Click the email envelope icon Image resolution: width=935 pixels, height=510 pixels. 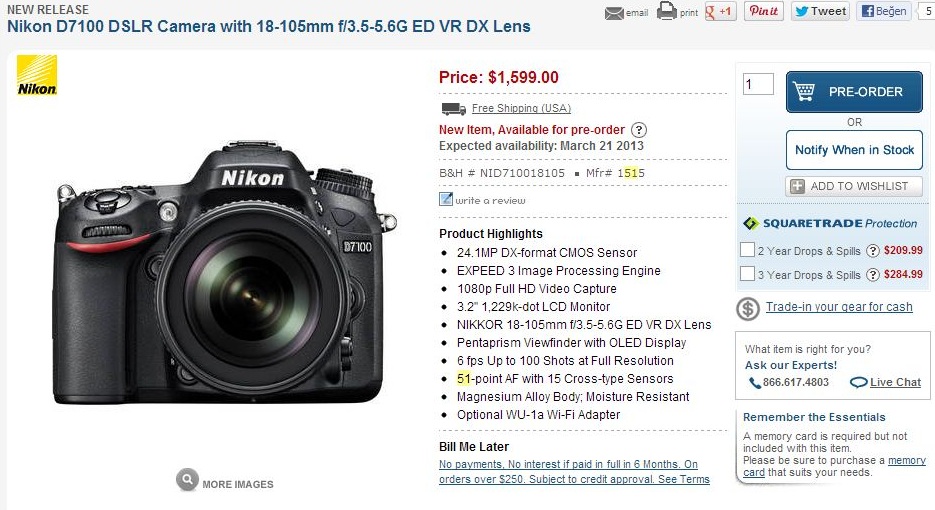pos(614,13)
